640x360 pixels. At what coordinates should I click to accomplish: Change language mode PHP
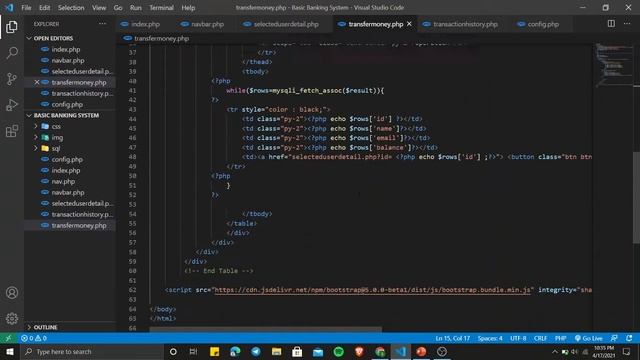560,338
